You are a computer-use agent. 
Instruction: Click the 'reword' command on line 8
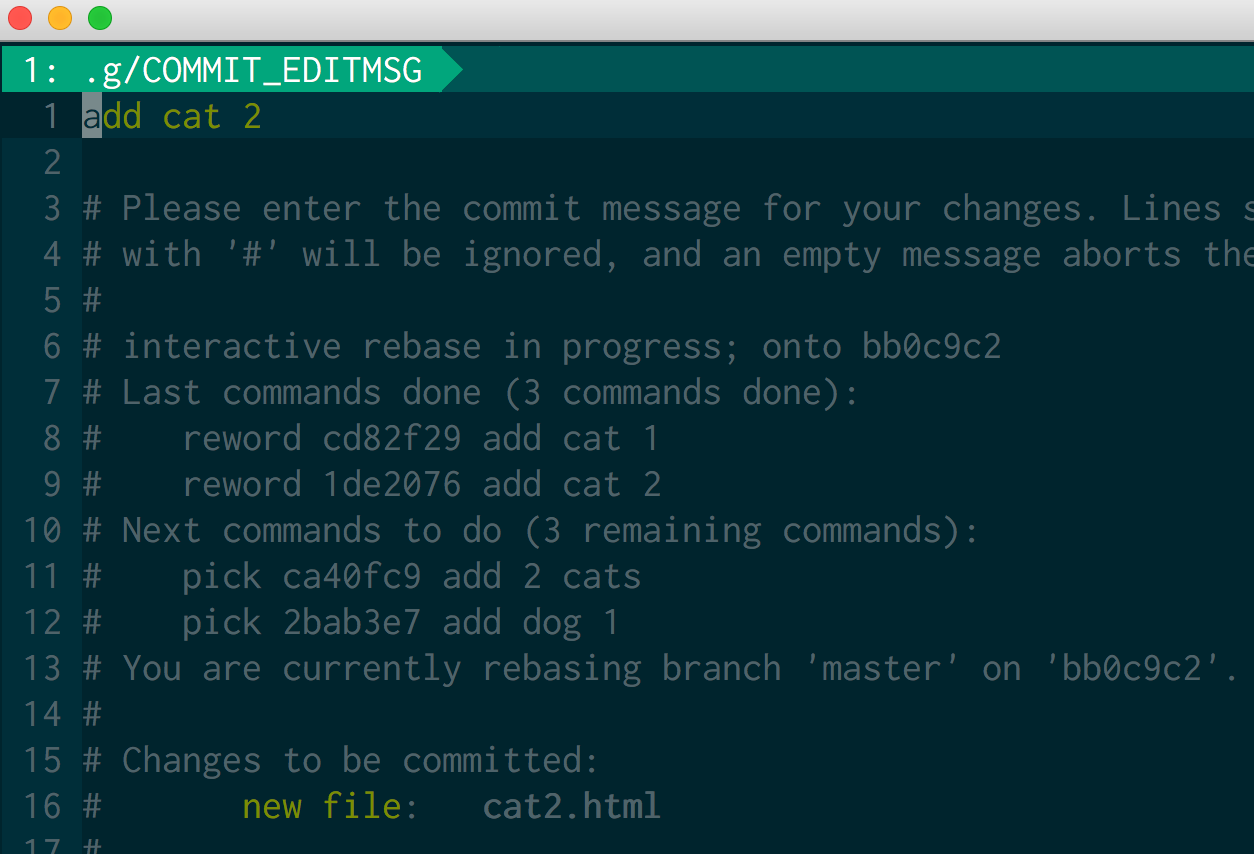[241, 439]
